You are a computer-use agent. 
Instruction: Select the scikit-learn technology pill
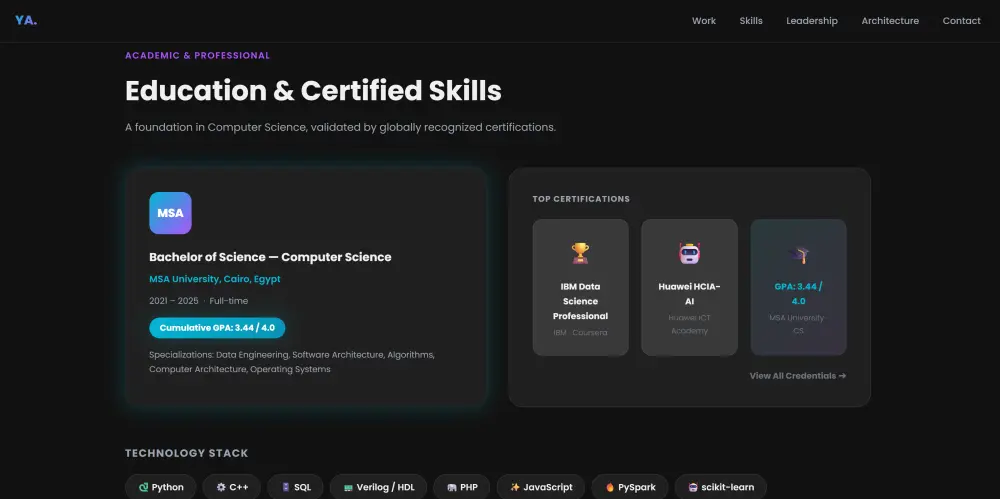(x=720, y=487)
